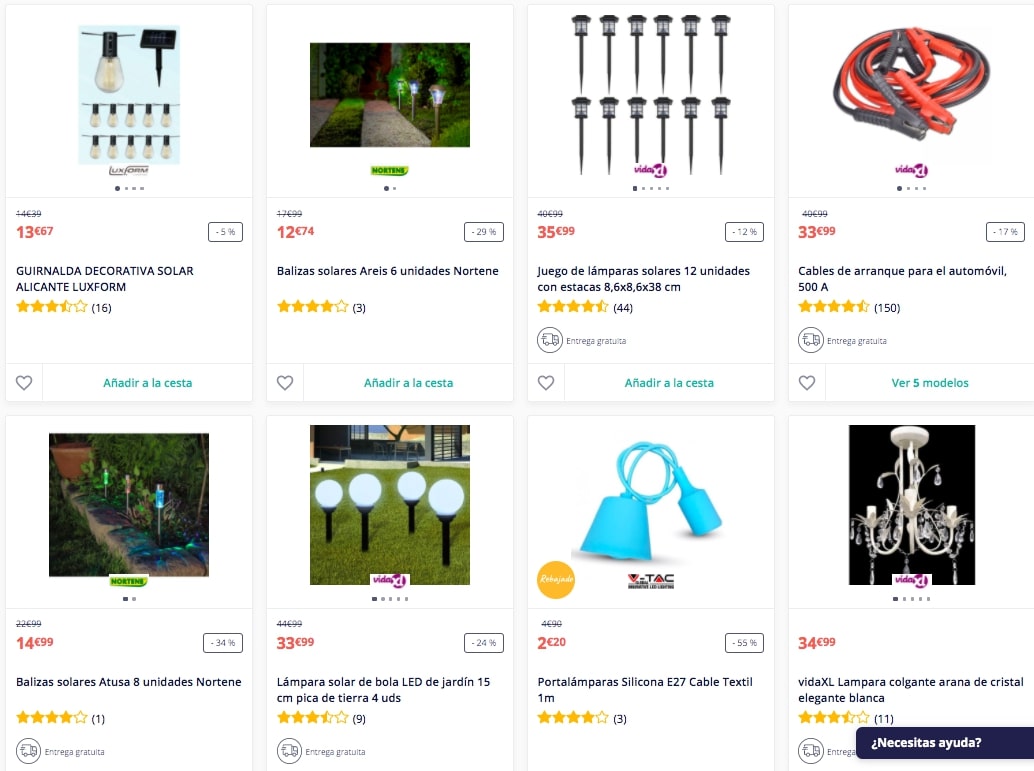The width and height of the screenshot is (1034, 771).
Task: View 5 models of jumper cables
Action: pyautogui.click(x=930, y=383)
